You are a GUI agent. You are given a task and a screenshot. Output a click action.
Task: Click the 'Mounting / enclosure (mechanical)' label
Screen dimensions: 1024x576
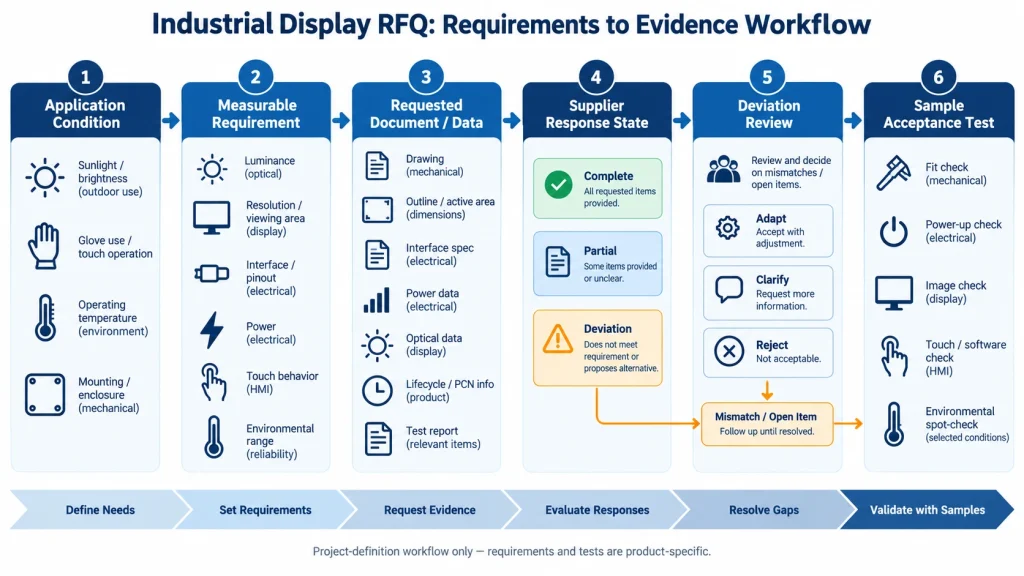click(108, 394)
